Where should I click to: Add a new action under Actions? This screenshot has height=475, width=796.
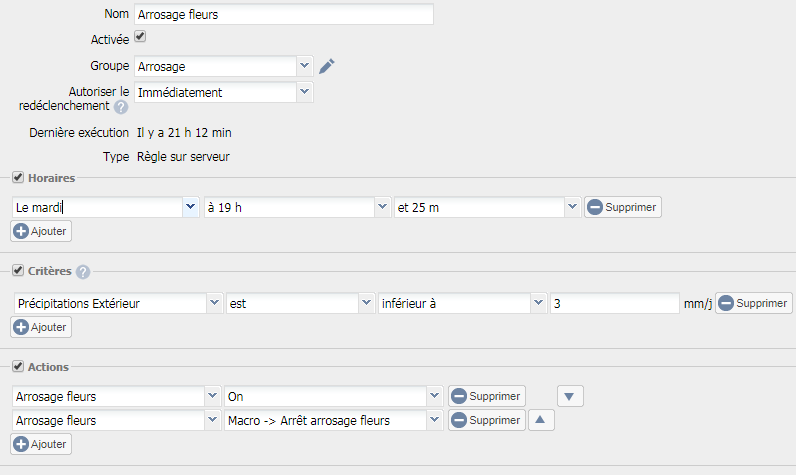coord(41,444)
